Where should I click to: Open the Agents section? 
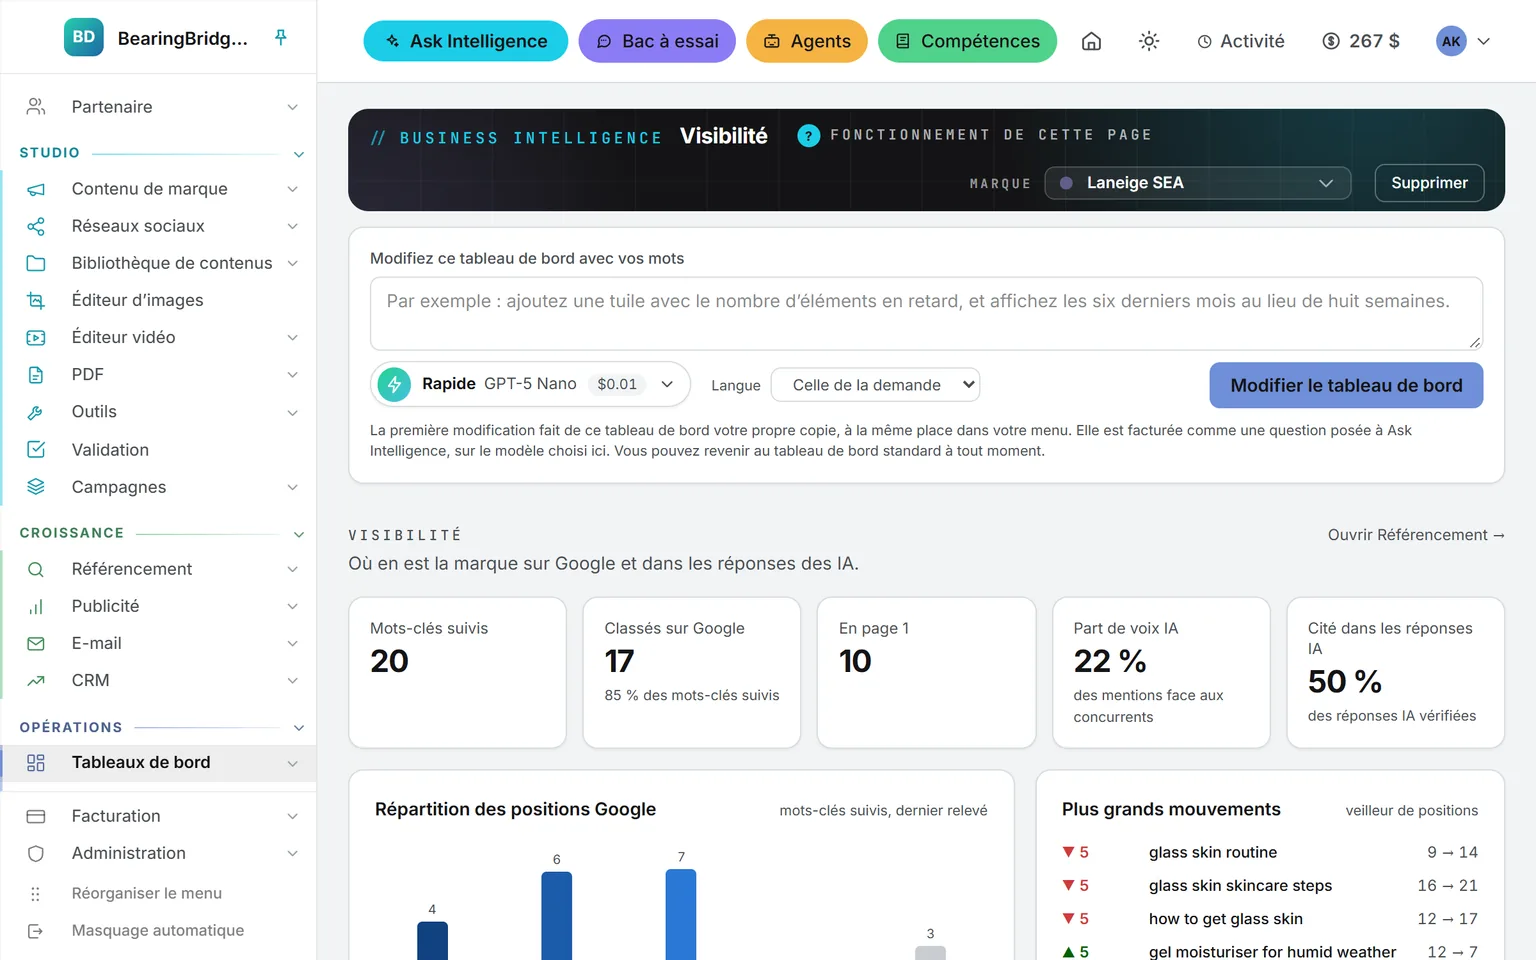[x=807, y=41]
